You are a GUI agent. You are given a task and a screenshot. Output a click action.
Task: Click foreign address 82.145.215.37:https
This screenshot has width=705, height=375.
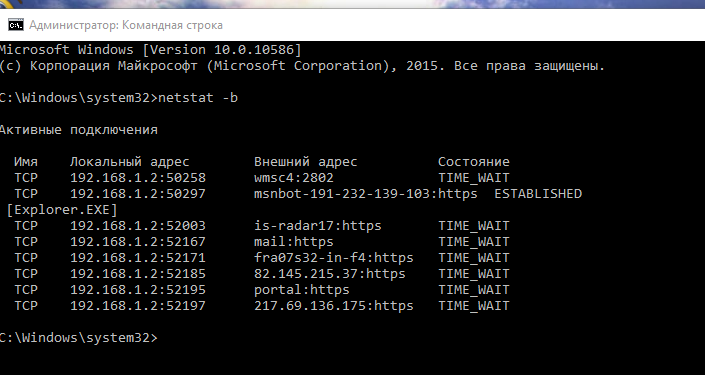(330, 274)
